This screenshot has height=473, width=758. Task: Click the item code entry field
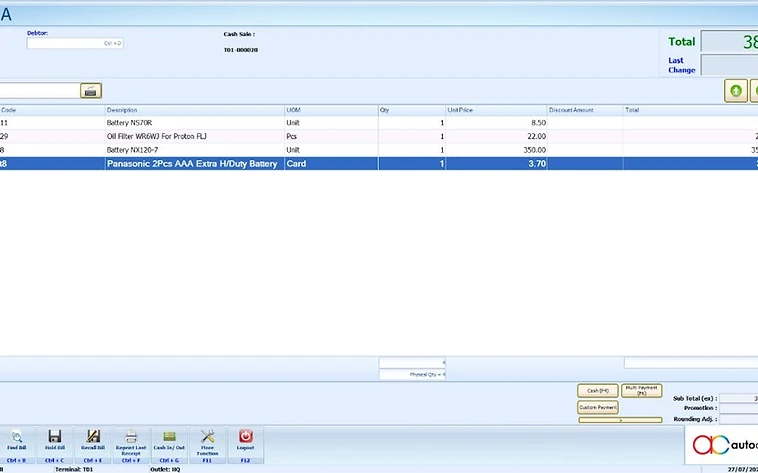tap(40, 91)
